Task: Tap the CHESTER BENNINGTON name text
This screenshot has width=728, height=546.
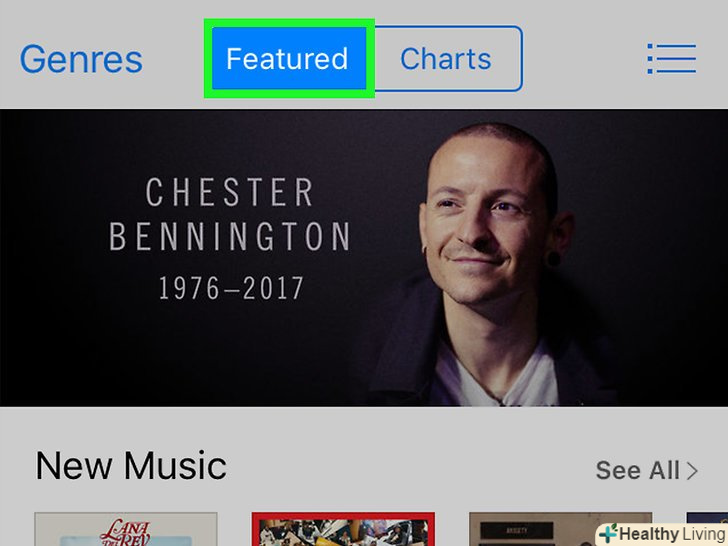Action: (x=230, y=214)
